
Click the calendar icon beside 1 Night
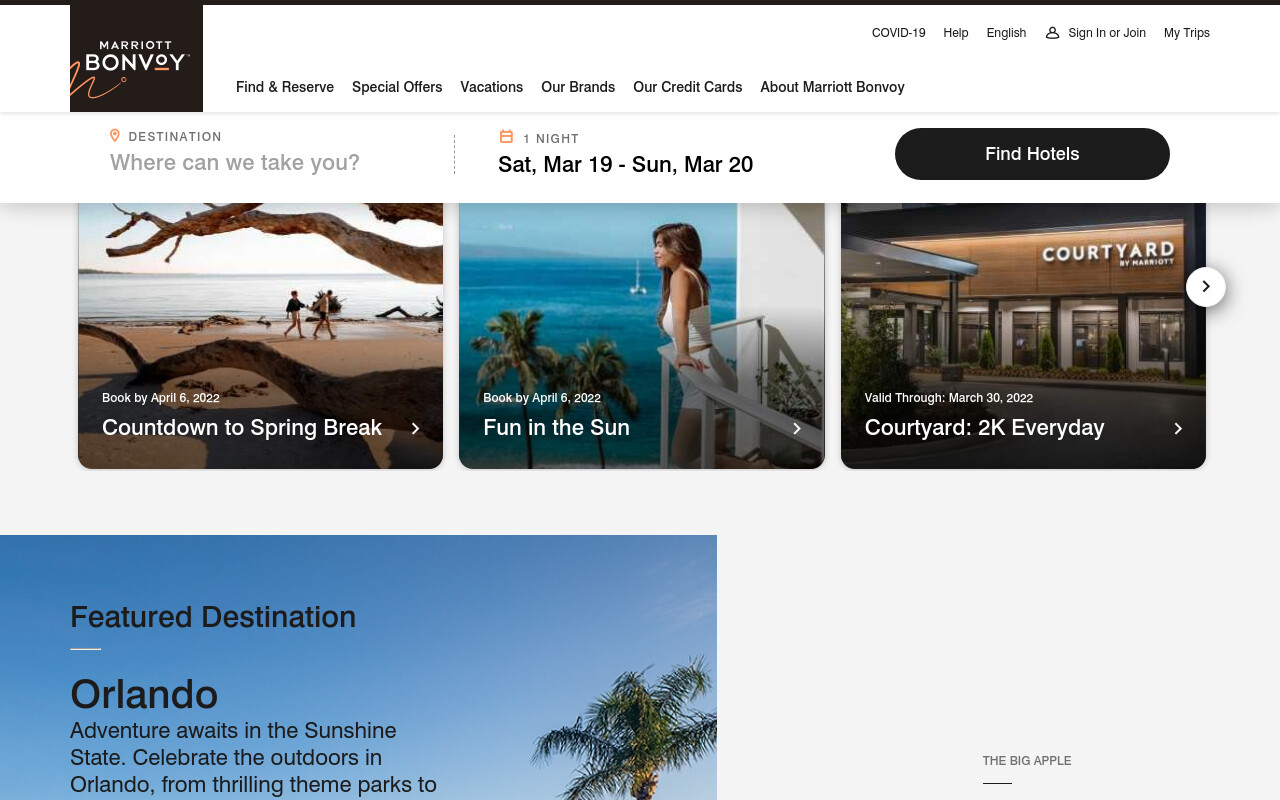(x=506, y=137)
